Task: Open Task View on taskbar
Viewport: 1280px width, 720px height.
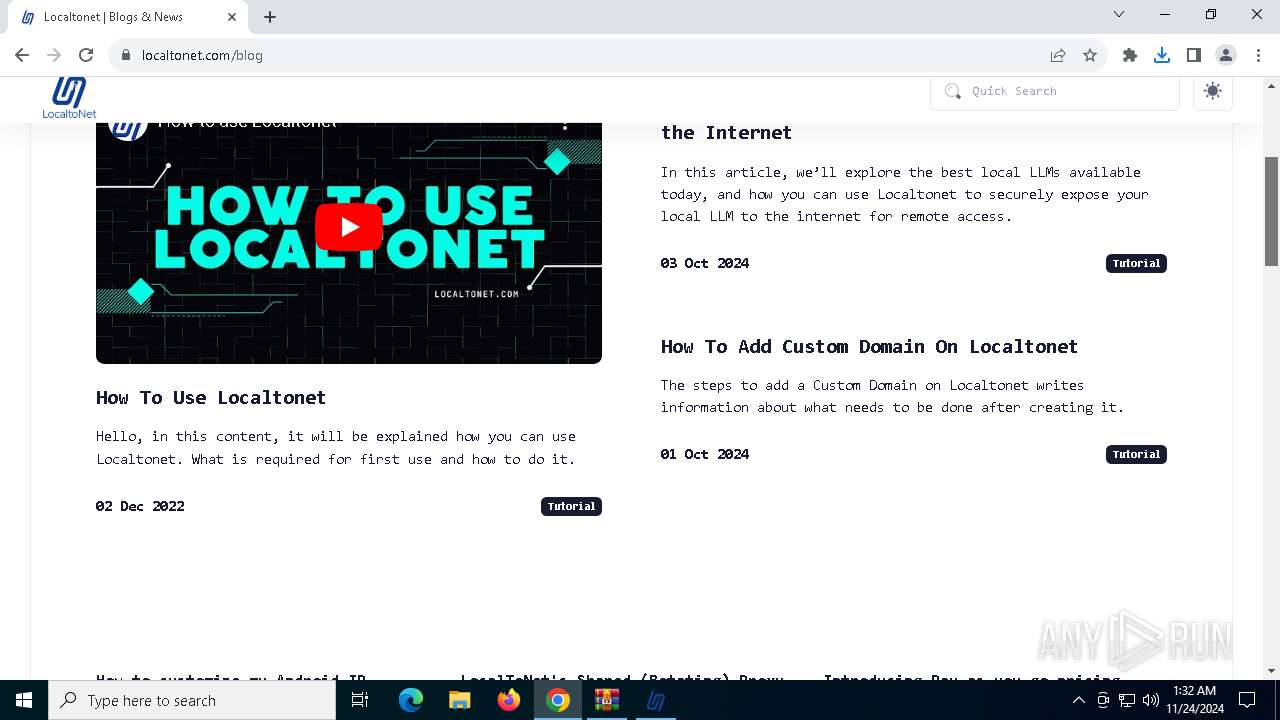Action: click(x=360, y=700)
